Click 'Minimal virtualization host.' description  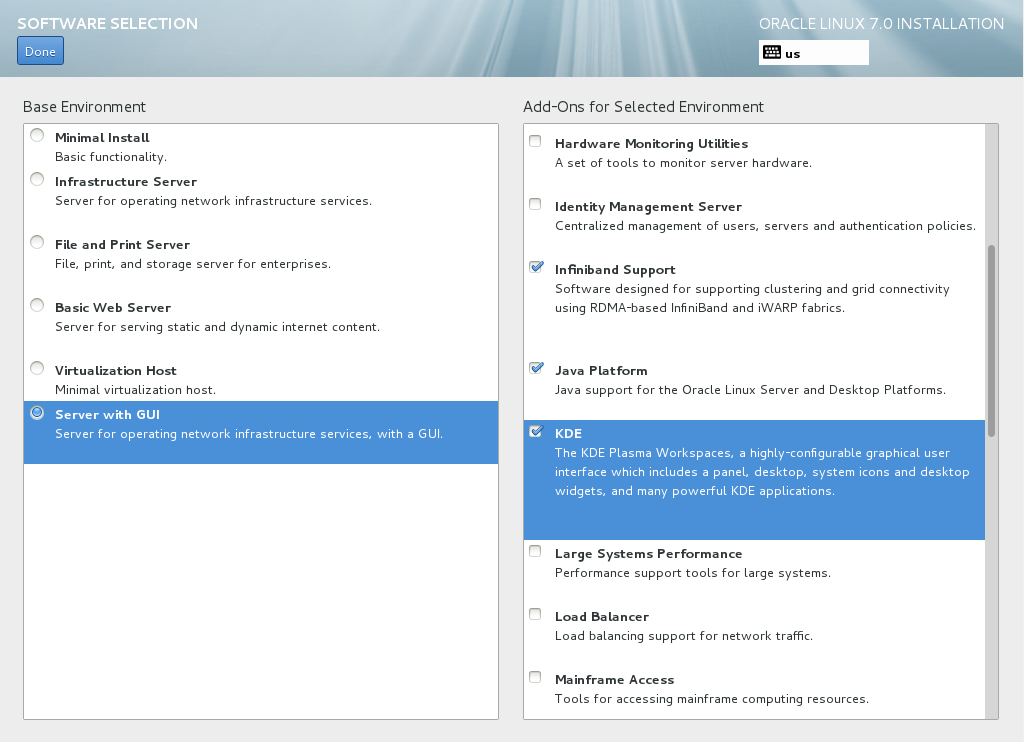click(135, 390)
